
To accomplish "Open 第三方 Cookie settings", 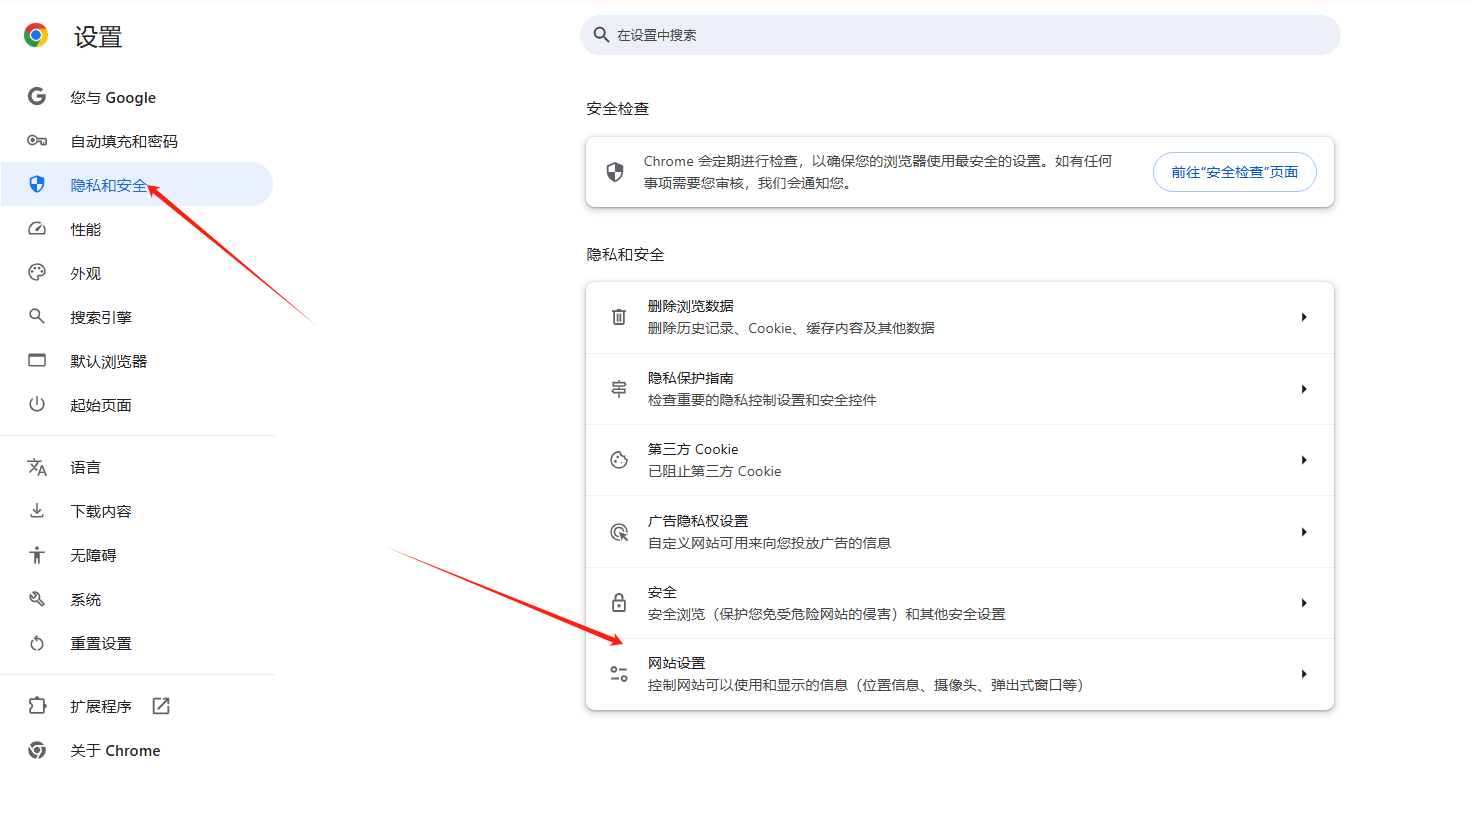I will coord(960,460).
